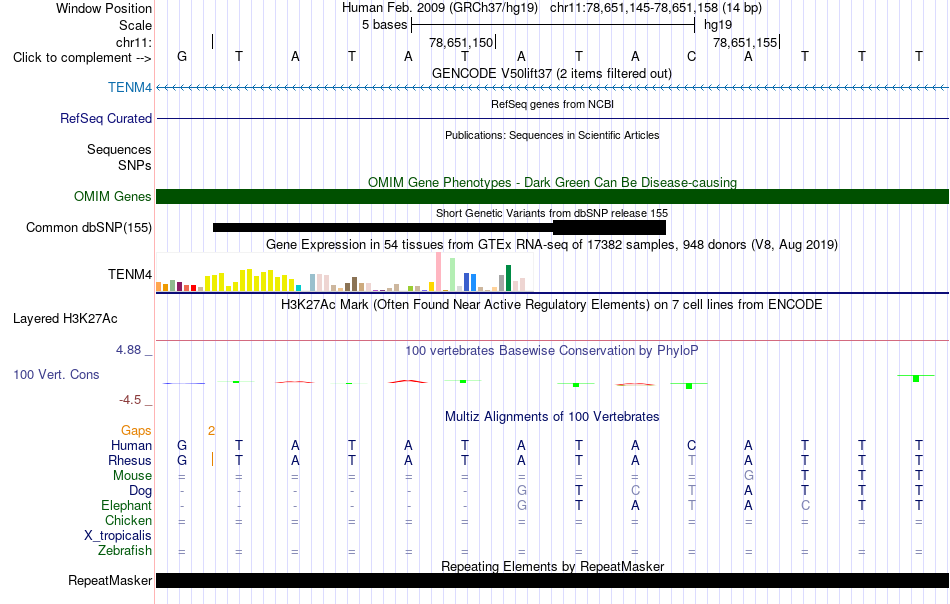Screen dimensions: 950x604
Task: Click the Layered H3K27Ac track label
Action: pyautogui.click(x=65, y=319)
